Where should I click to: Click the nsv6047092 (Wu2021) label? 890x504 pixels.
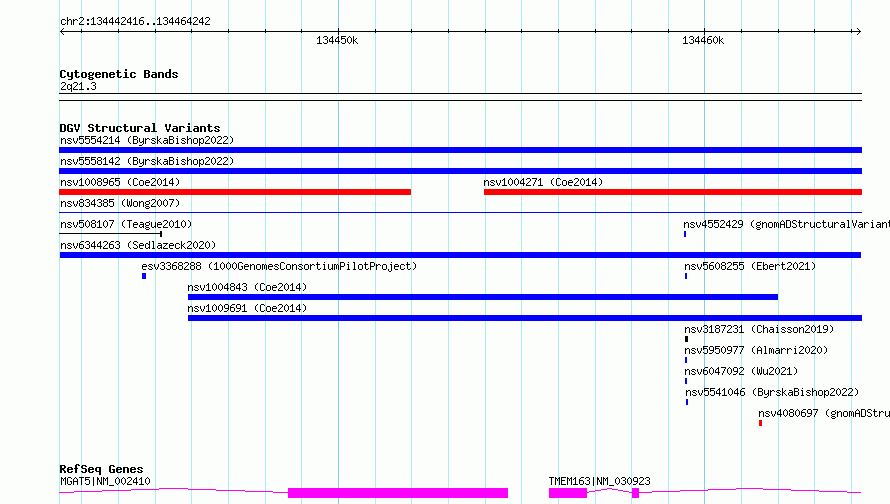tap(741, 371)
